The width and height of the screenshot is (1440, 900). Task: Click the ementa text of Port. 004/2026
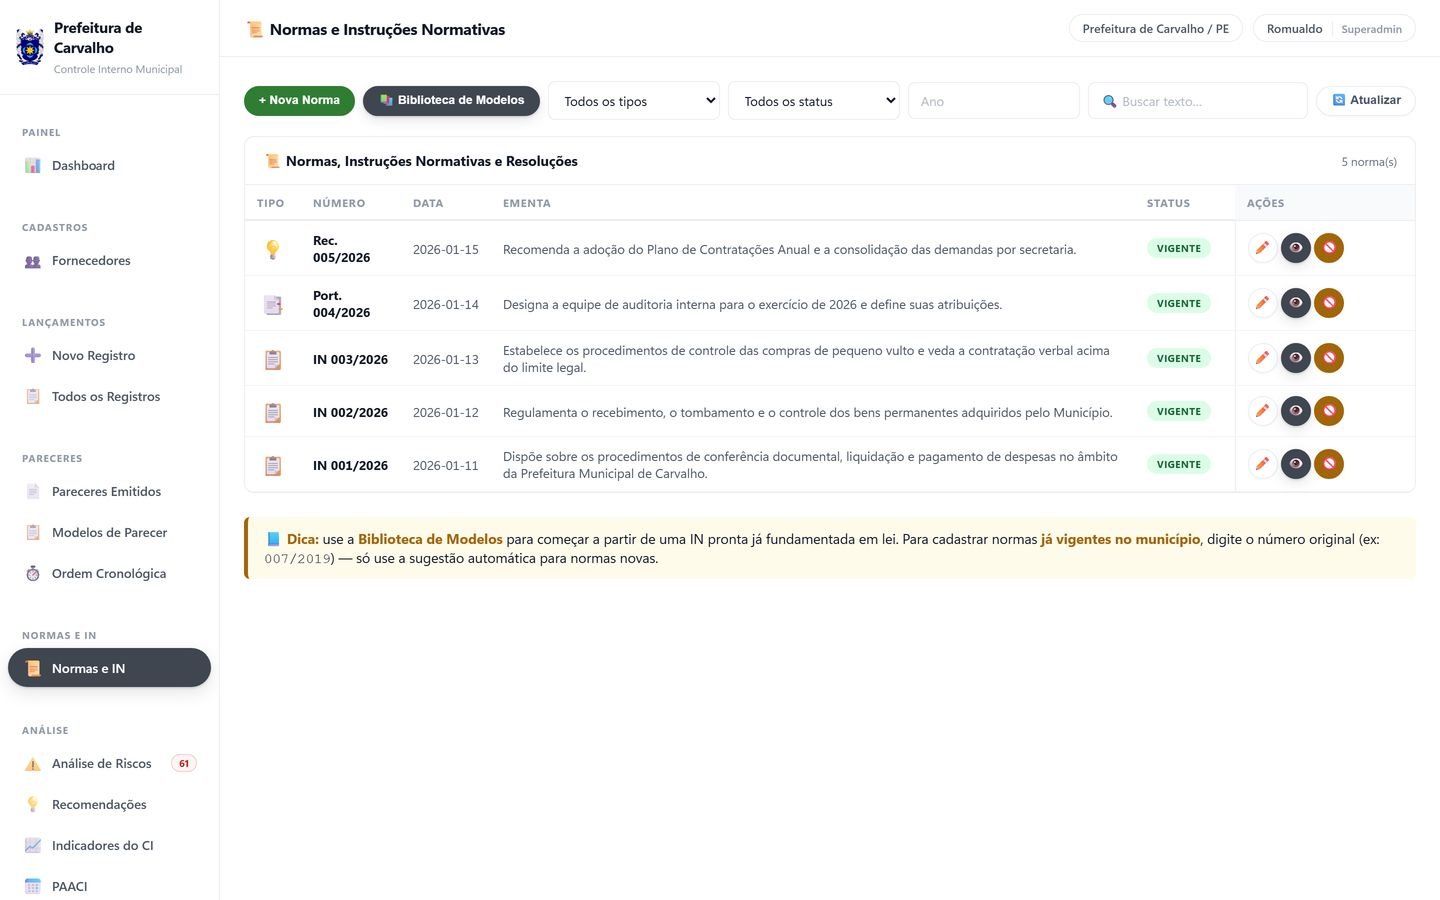(752, 305)
